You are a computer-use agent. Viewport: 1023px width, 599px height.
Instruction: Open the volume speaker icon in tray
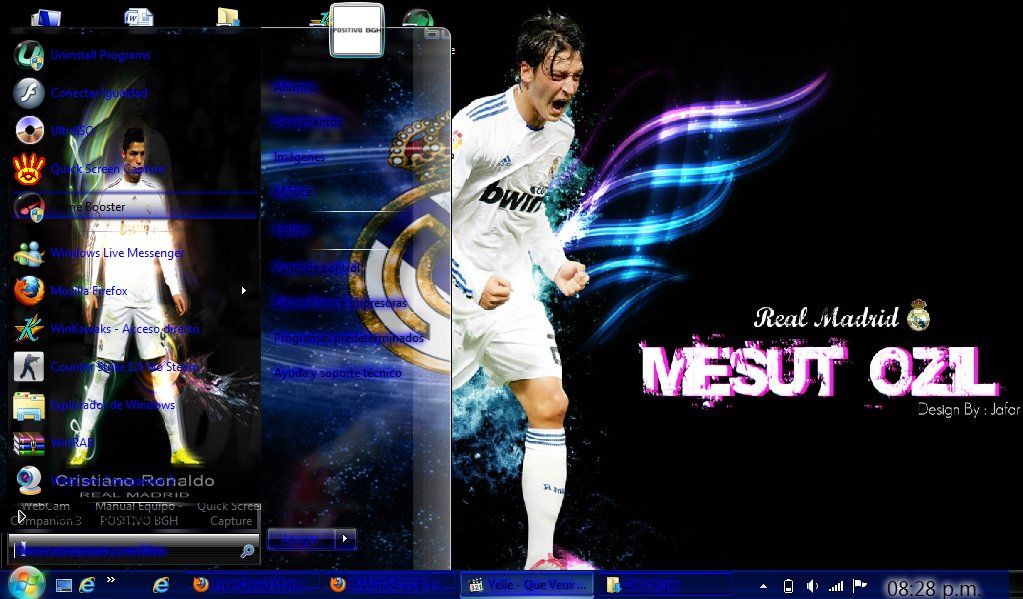click(812, 585)
